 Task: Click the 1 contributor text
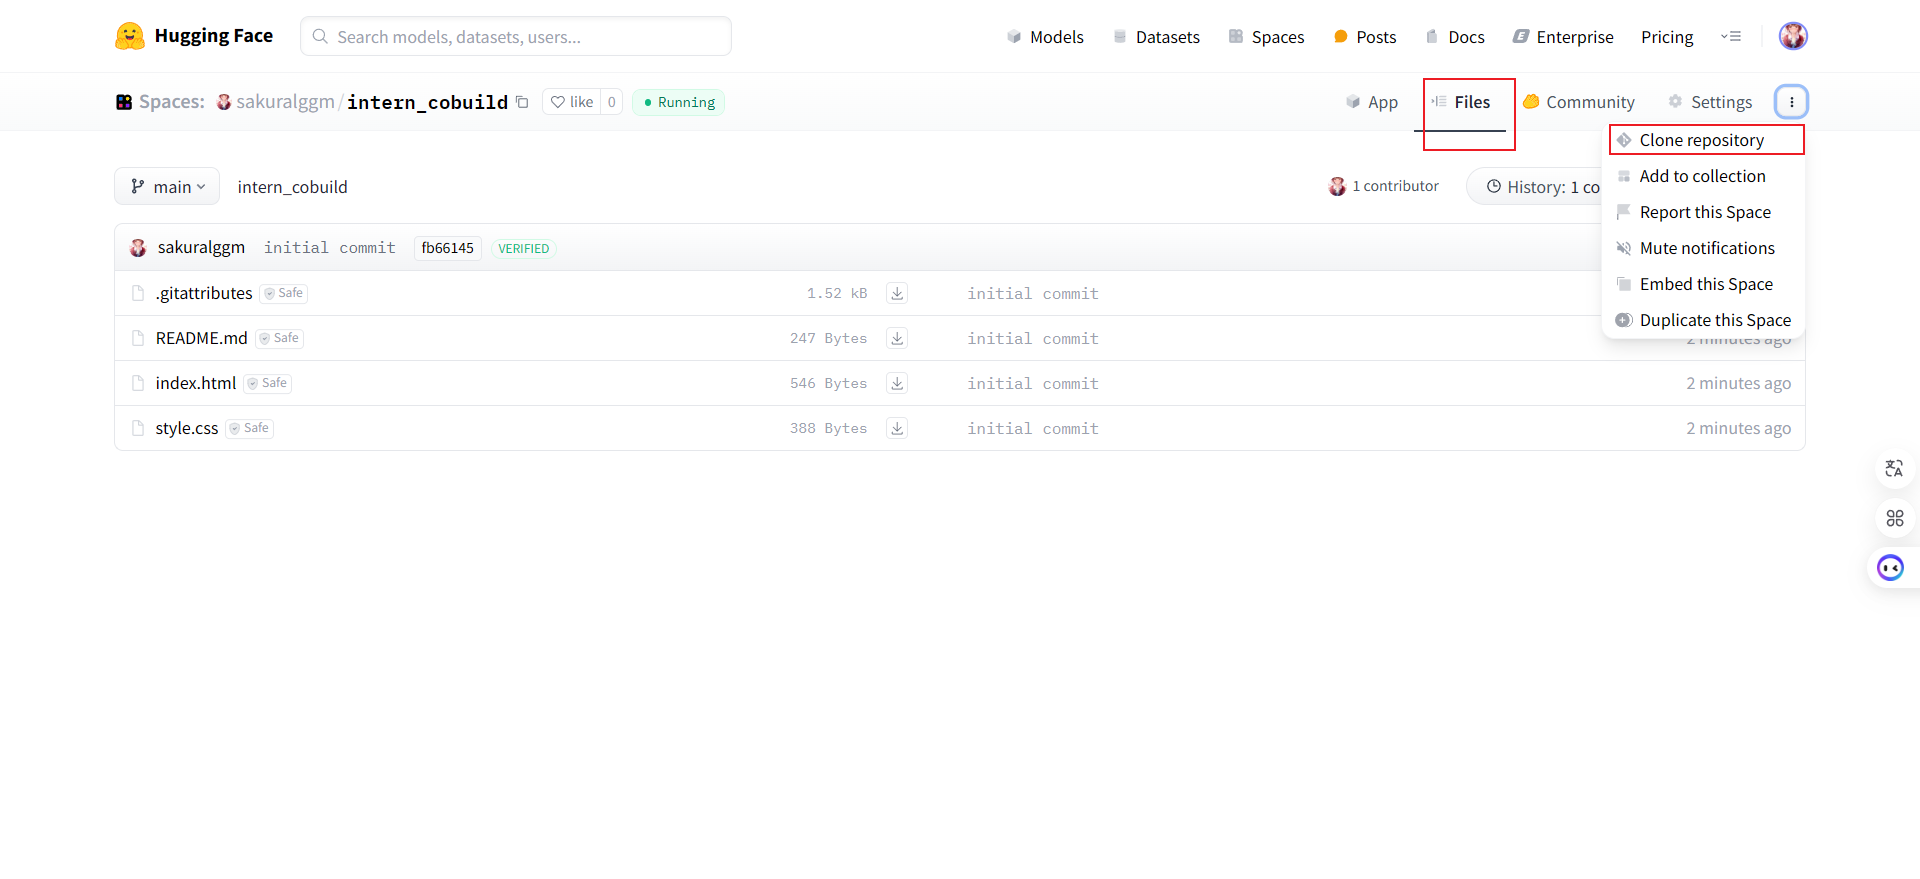[x=1395, y=186]
